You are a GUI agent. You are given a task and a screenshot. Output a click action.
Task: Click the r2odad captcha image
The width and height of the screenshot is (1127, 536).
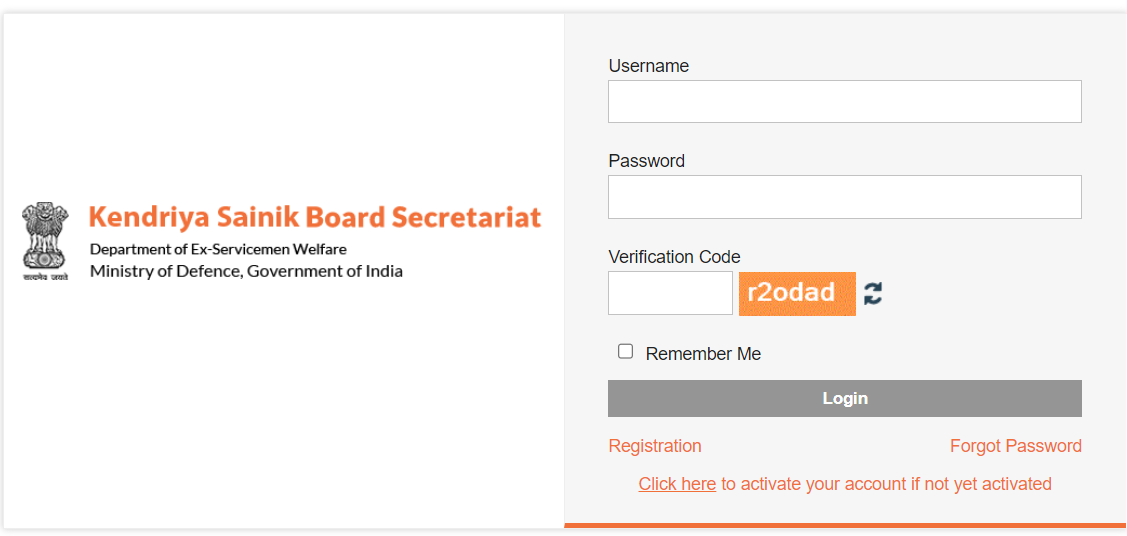coord(797,293)
